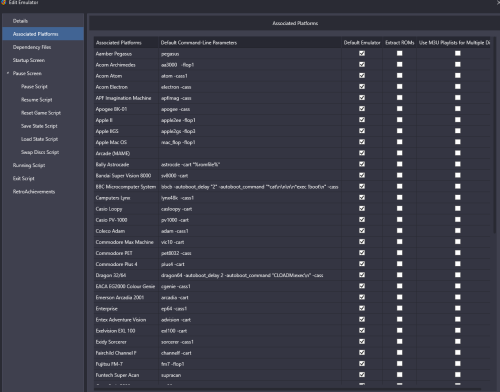Enable Extract ROMs for Dragon 32/64
Screen dimensions: 500x392
click(x=400, y=275)
